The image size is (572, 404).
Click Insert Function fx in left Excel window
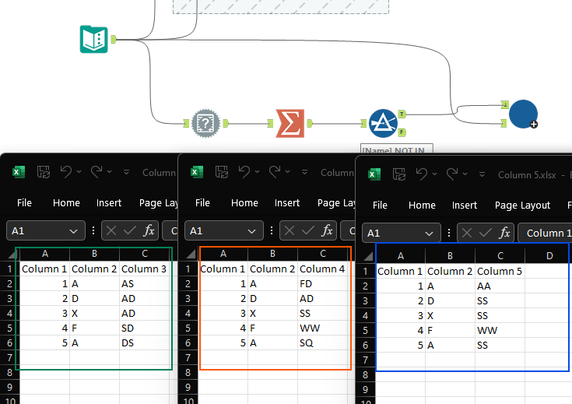click(x=149, y=231)
